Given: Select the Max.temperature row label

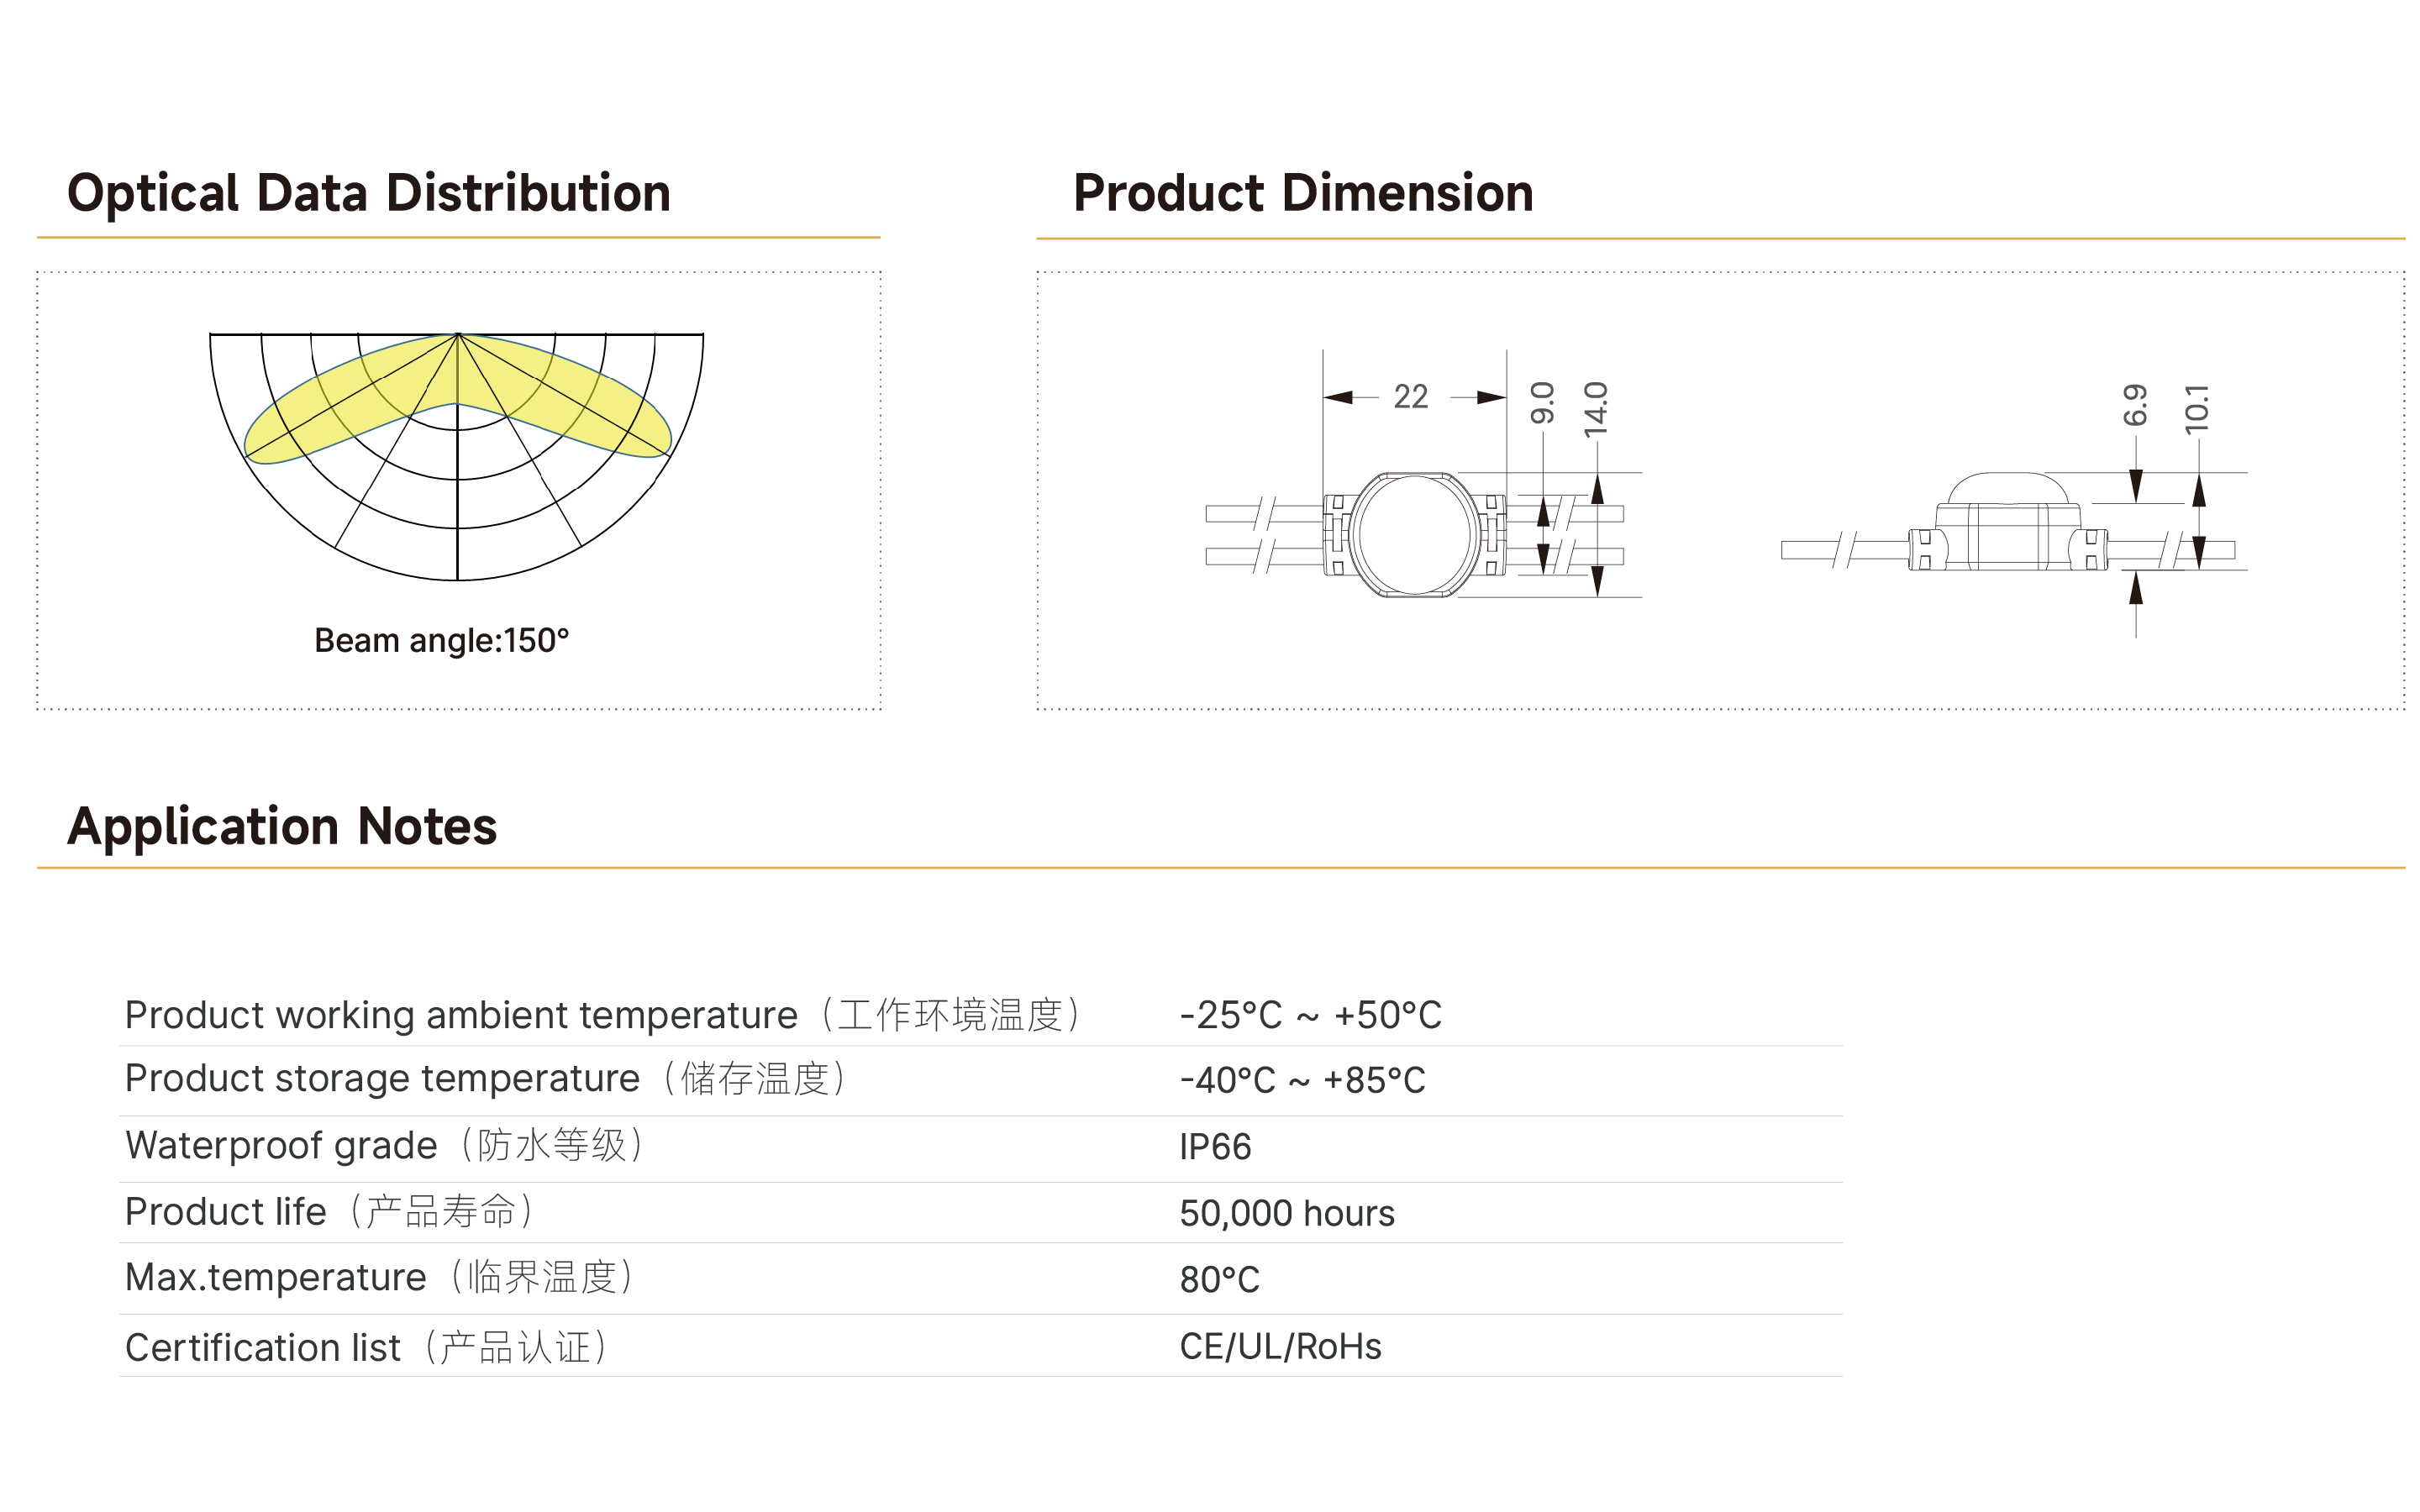Looking at the screenshot, I should (x=381, y=1277).
